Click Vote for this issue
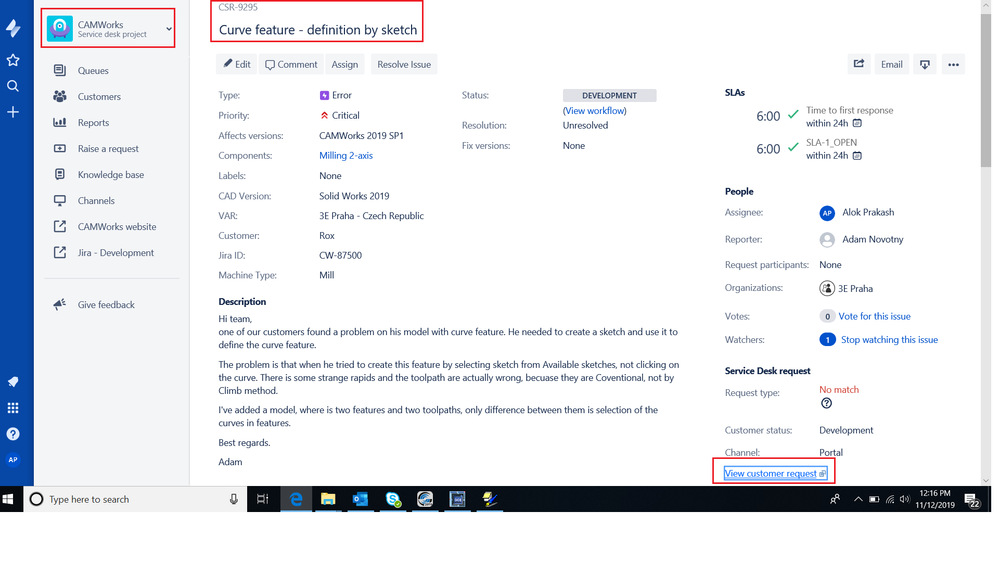Screen dimensions: 999x562 coord(874,317)
